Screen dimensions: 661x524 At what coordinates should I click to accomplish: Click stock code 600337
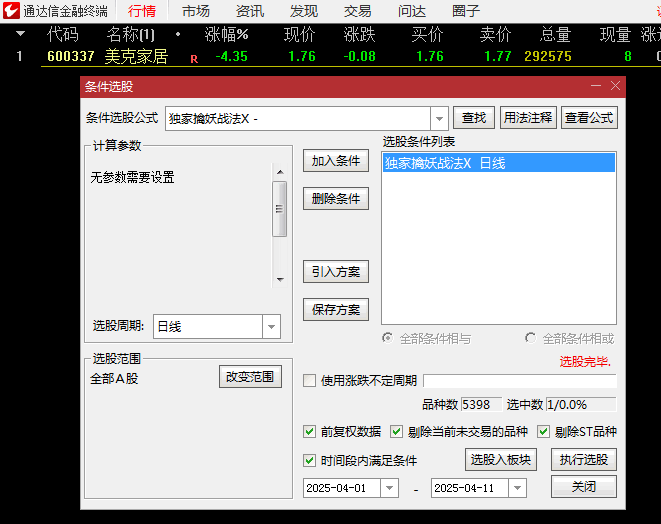click(x=70, y=56)
